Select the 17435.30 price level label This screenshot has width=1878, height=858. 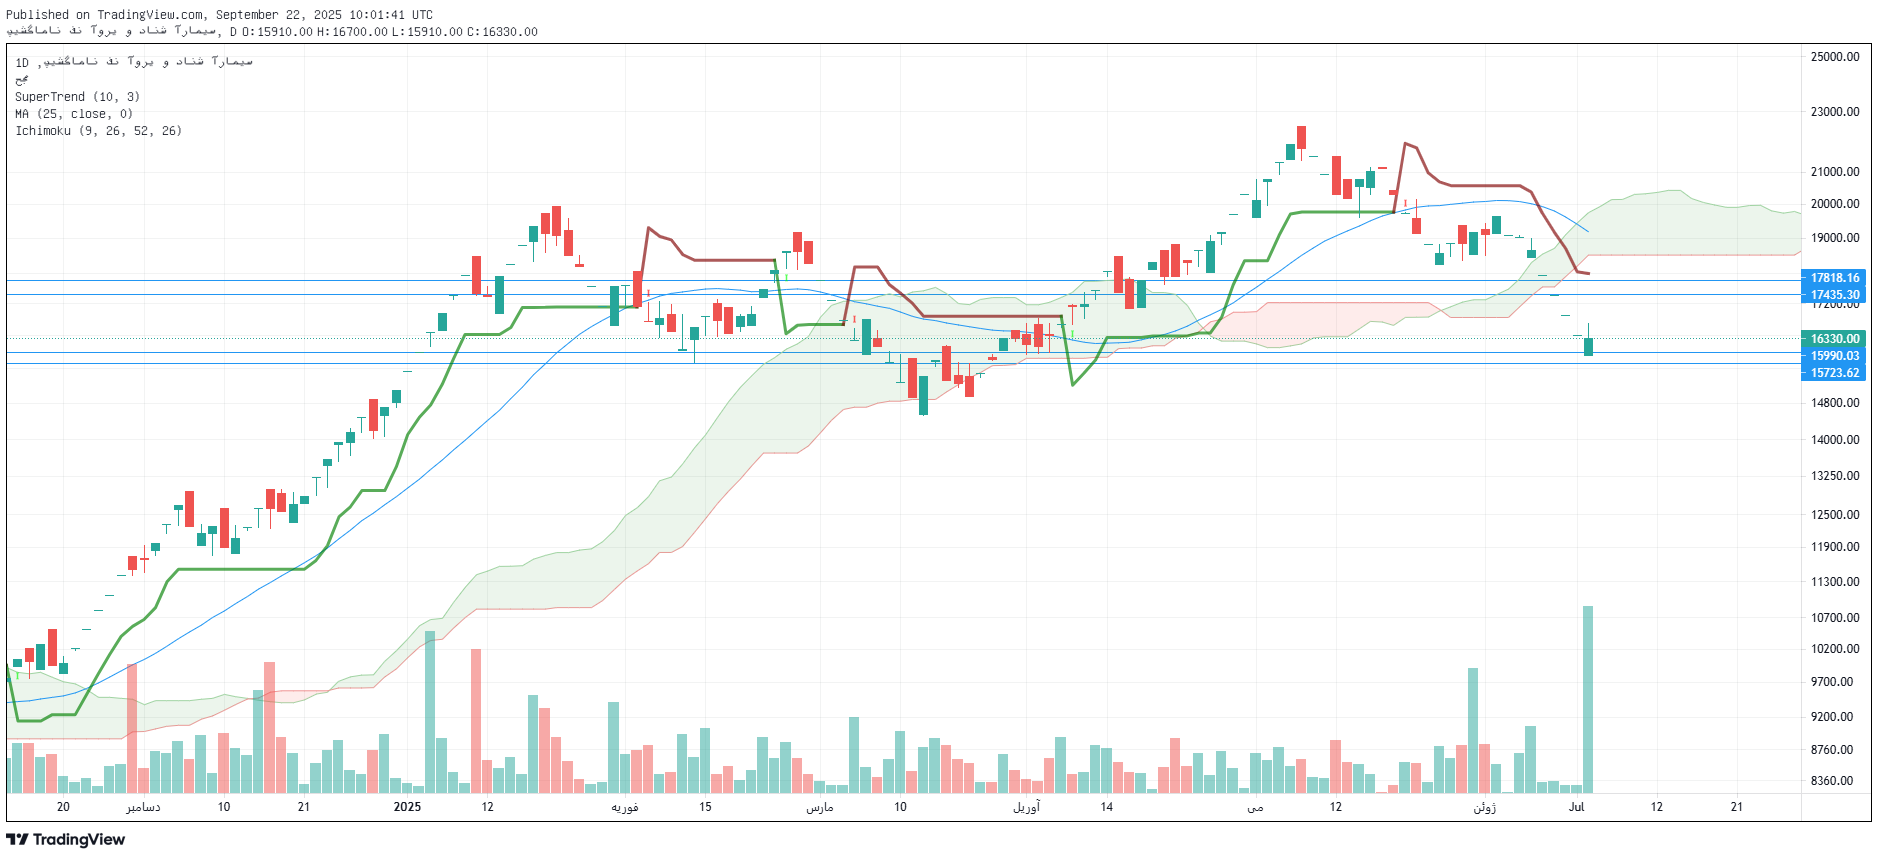(1834, 295)
